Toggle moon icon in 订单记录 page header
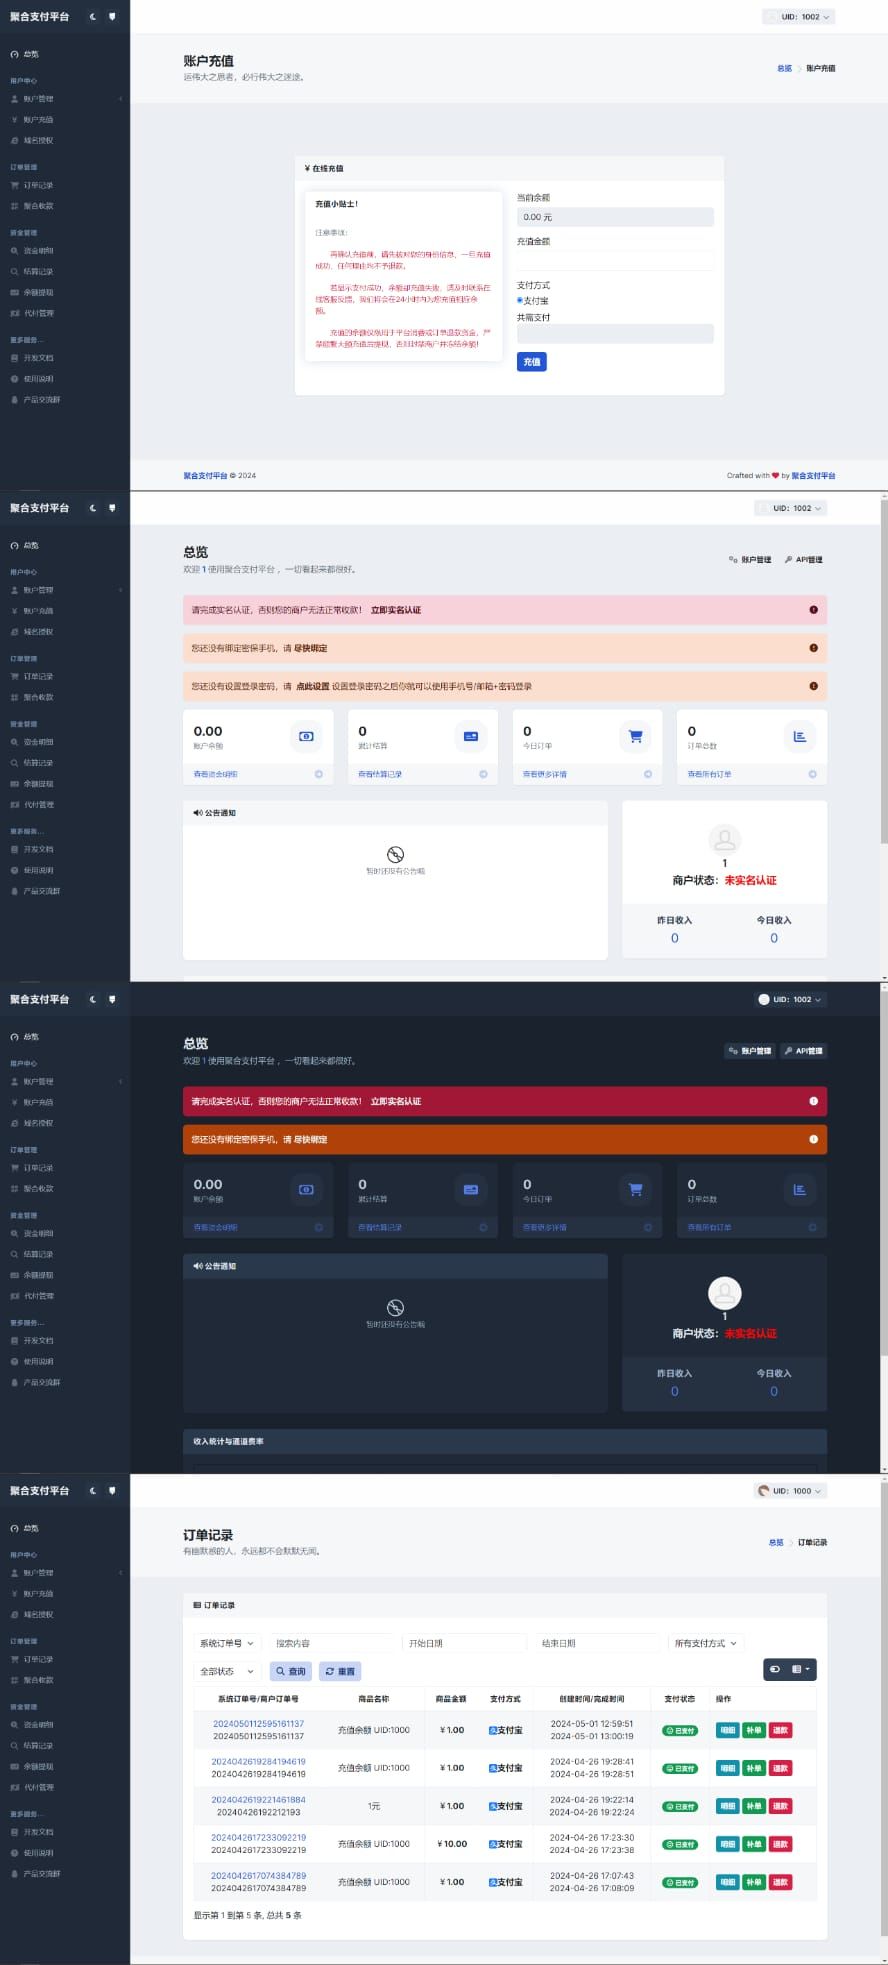 (x=93, y=1490)
